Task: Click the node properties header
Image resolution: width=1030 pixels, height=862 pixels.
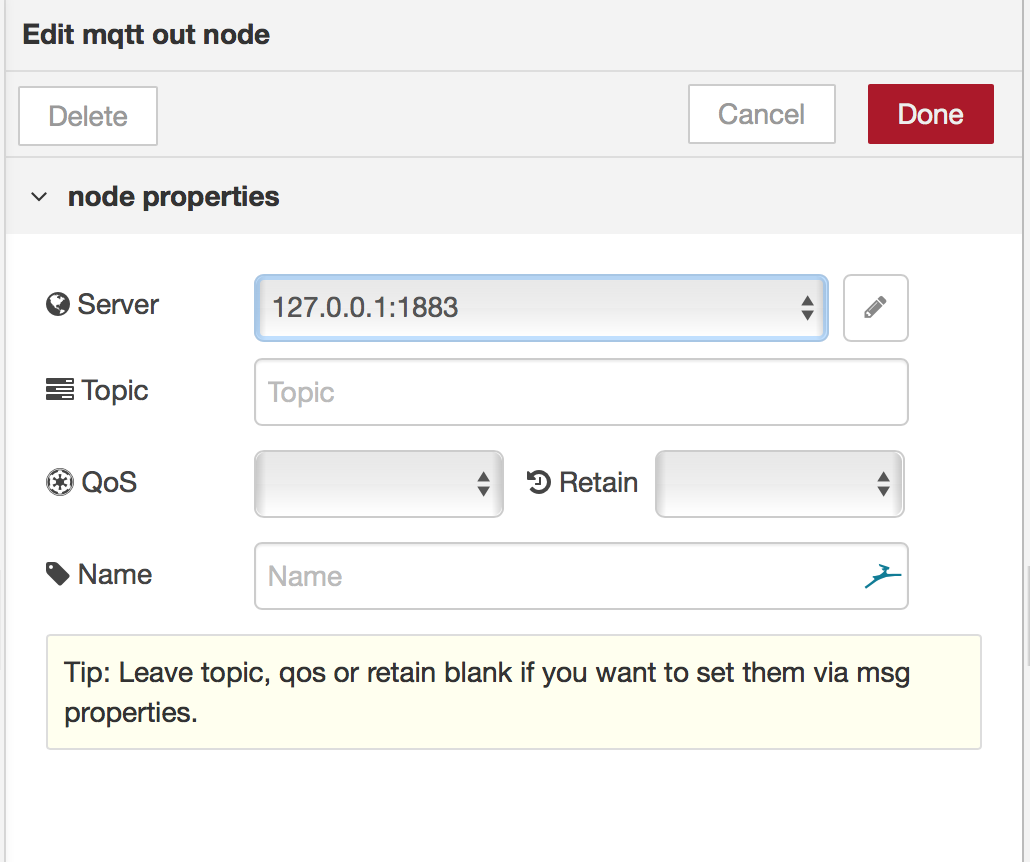Action: (x=173, y=196)
